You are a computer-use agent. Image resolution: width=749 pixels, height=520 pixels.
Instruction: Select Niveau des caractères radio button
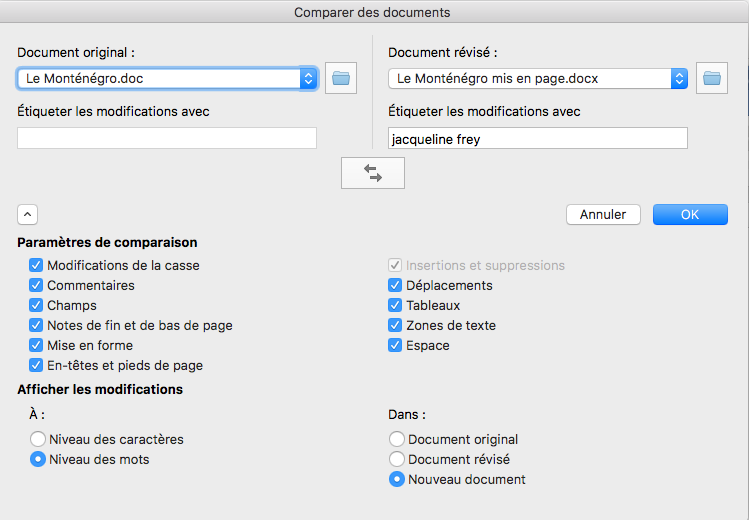click(38, 439)
